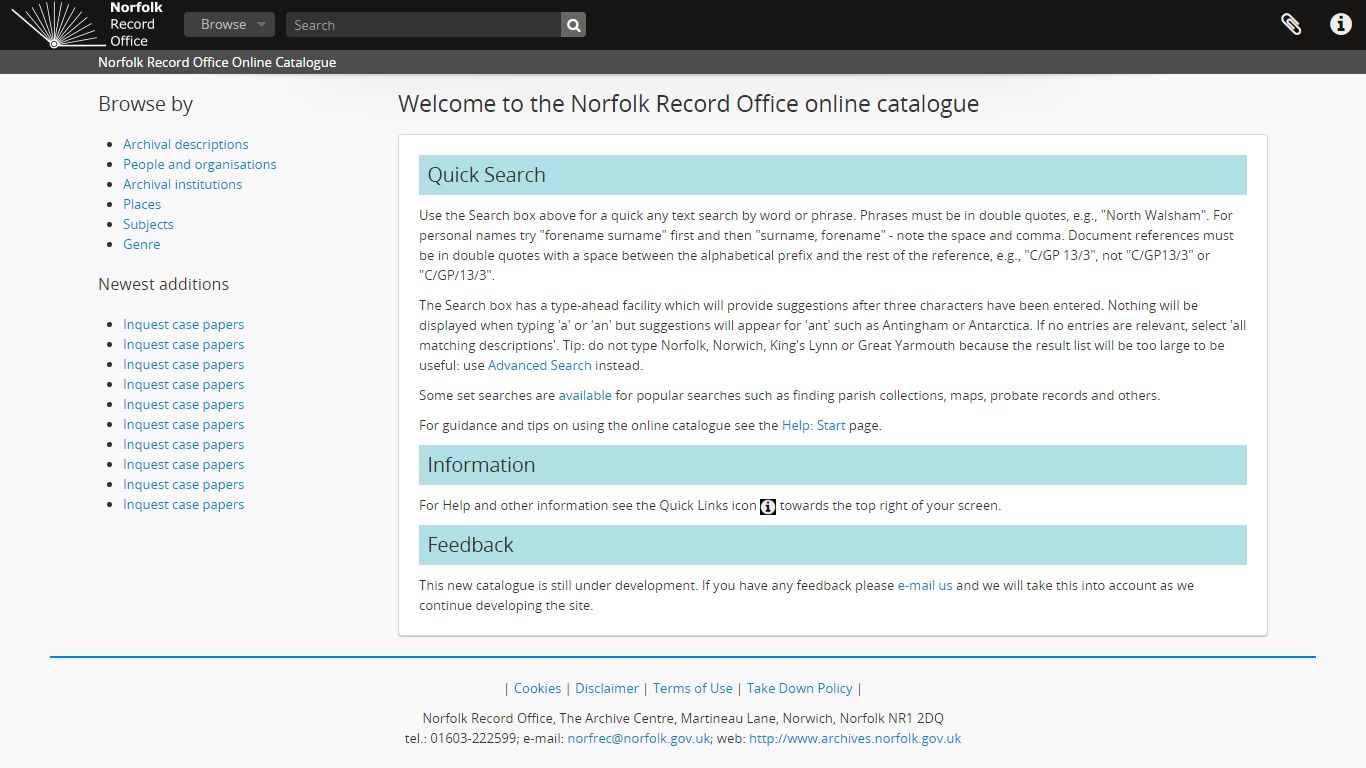Click the Browse by heading
The width and height of the screenshot is (1366, 768).
point(146,104)
